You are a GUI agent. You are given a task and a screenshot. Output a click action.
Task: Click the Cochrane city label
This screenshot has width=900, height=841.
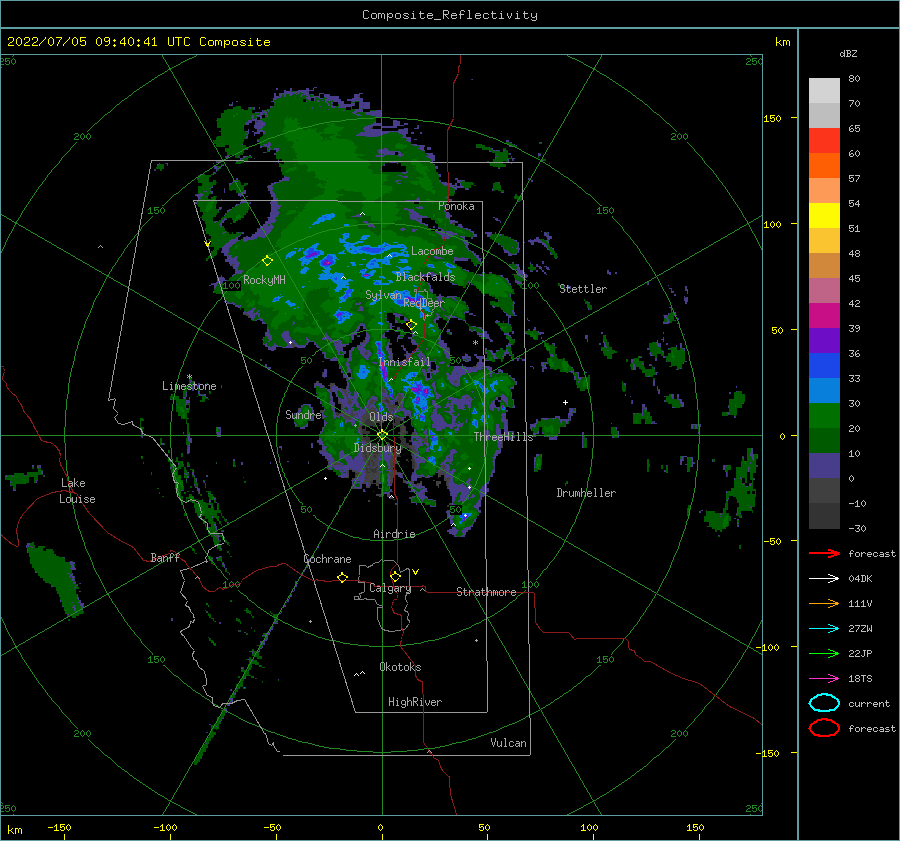327,559
